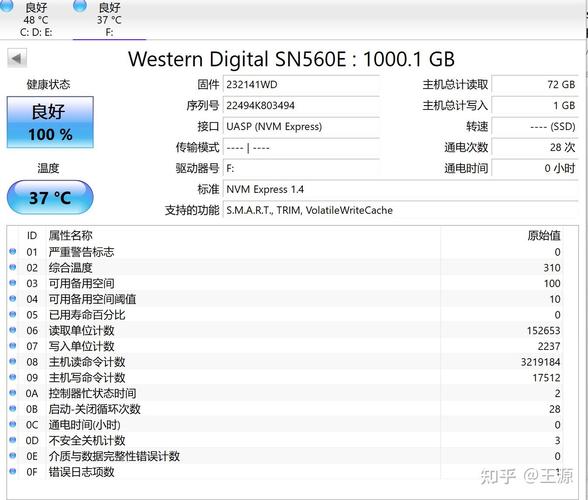
Task: Click the 原始值 column header
Action: (544, 236)
